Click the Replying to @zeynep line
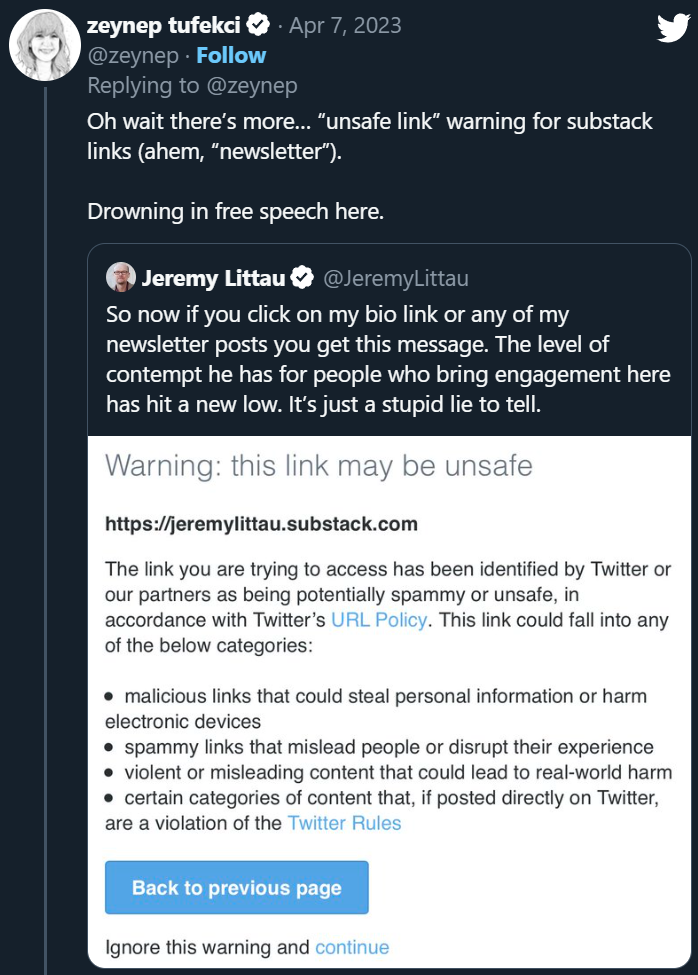The image size is (698, 975). [192, 86]
